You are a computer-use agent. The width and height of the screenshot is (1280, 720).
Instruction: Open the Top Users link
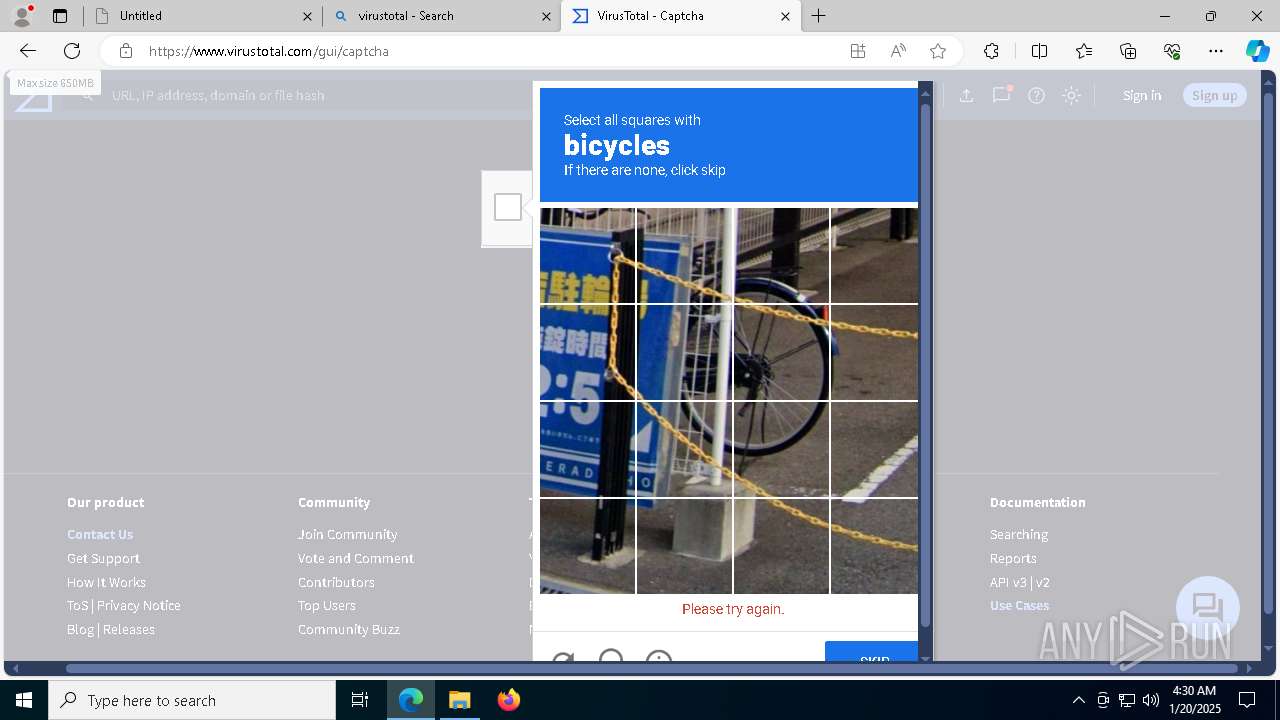[x=326, y=605]
